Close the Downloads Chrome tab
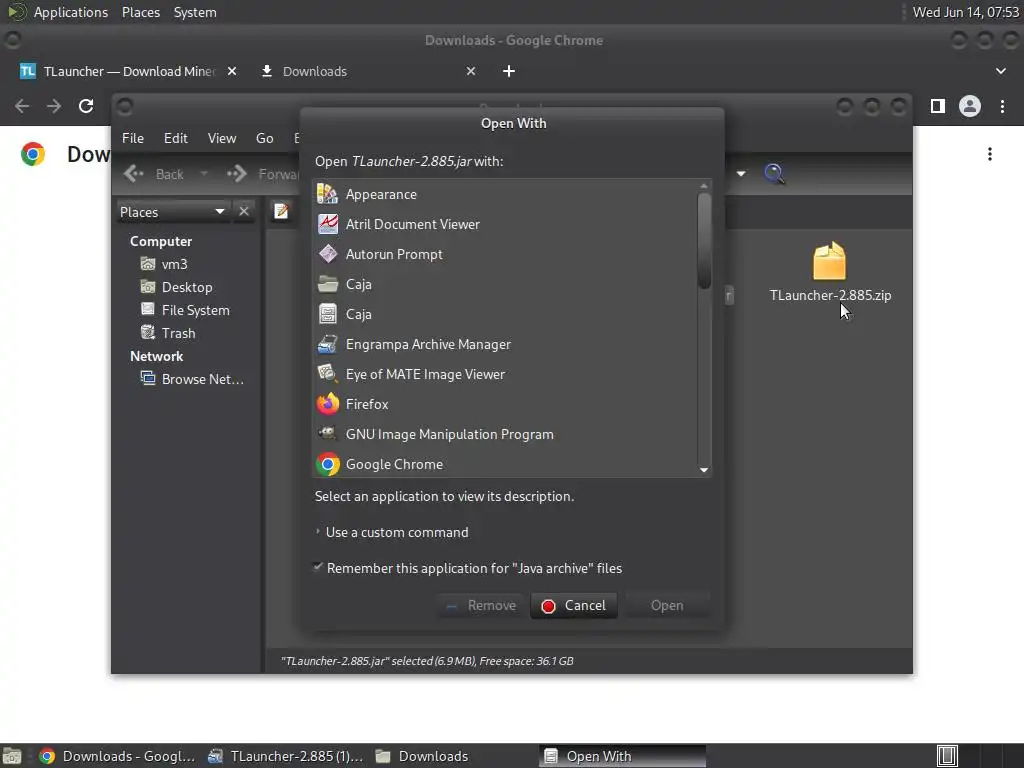Screen dimensions: 1024x768 [471, 71]
